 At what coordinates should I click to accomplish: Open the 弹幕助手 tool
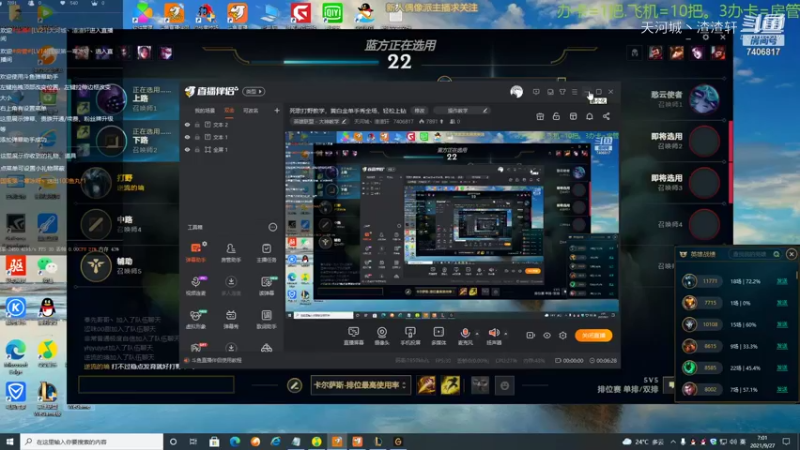(x=195, y=253)
